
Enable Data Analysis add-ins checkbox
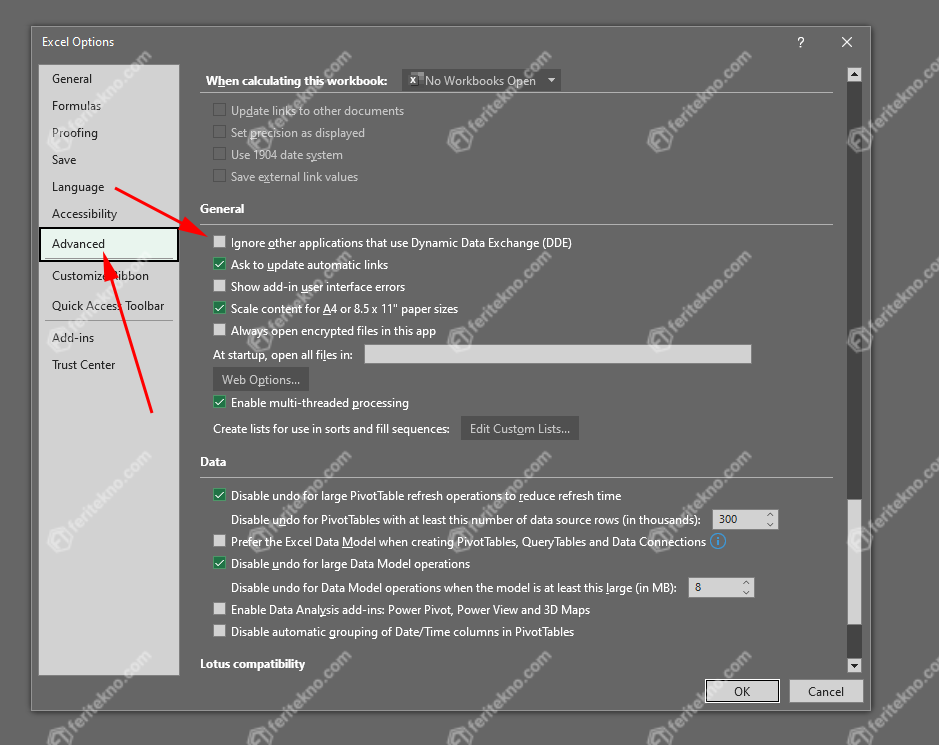tap(220, 609)
